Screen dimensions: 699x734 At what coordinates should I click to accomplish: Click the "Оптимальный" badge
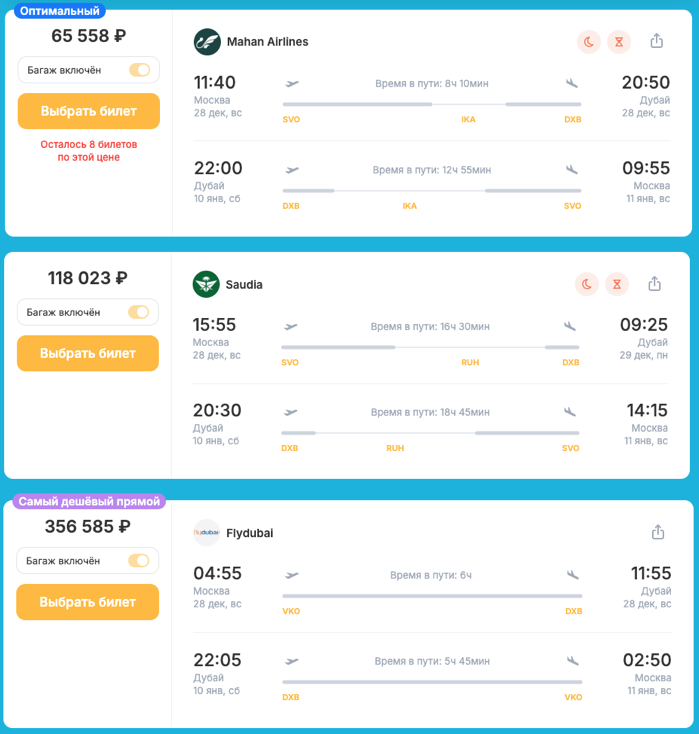(60, 11)
